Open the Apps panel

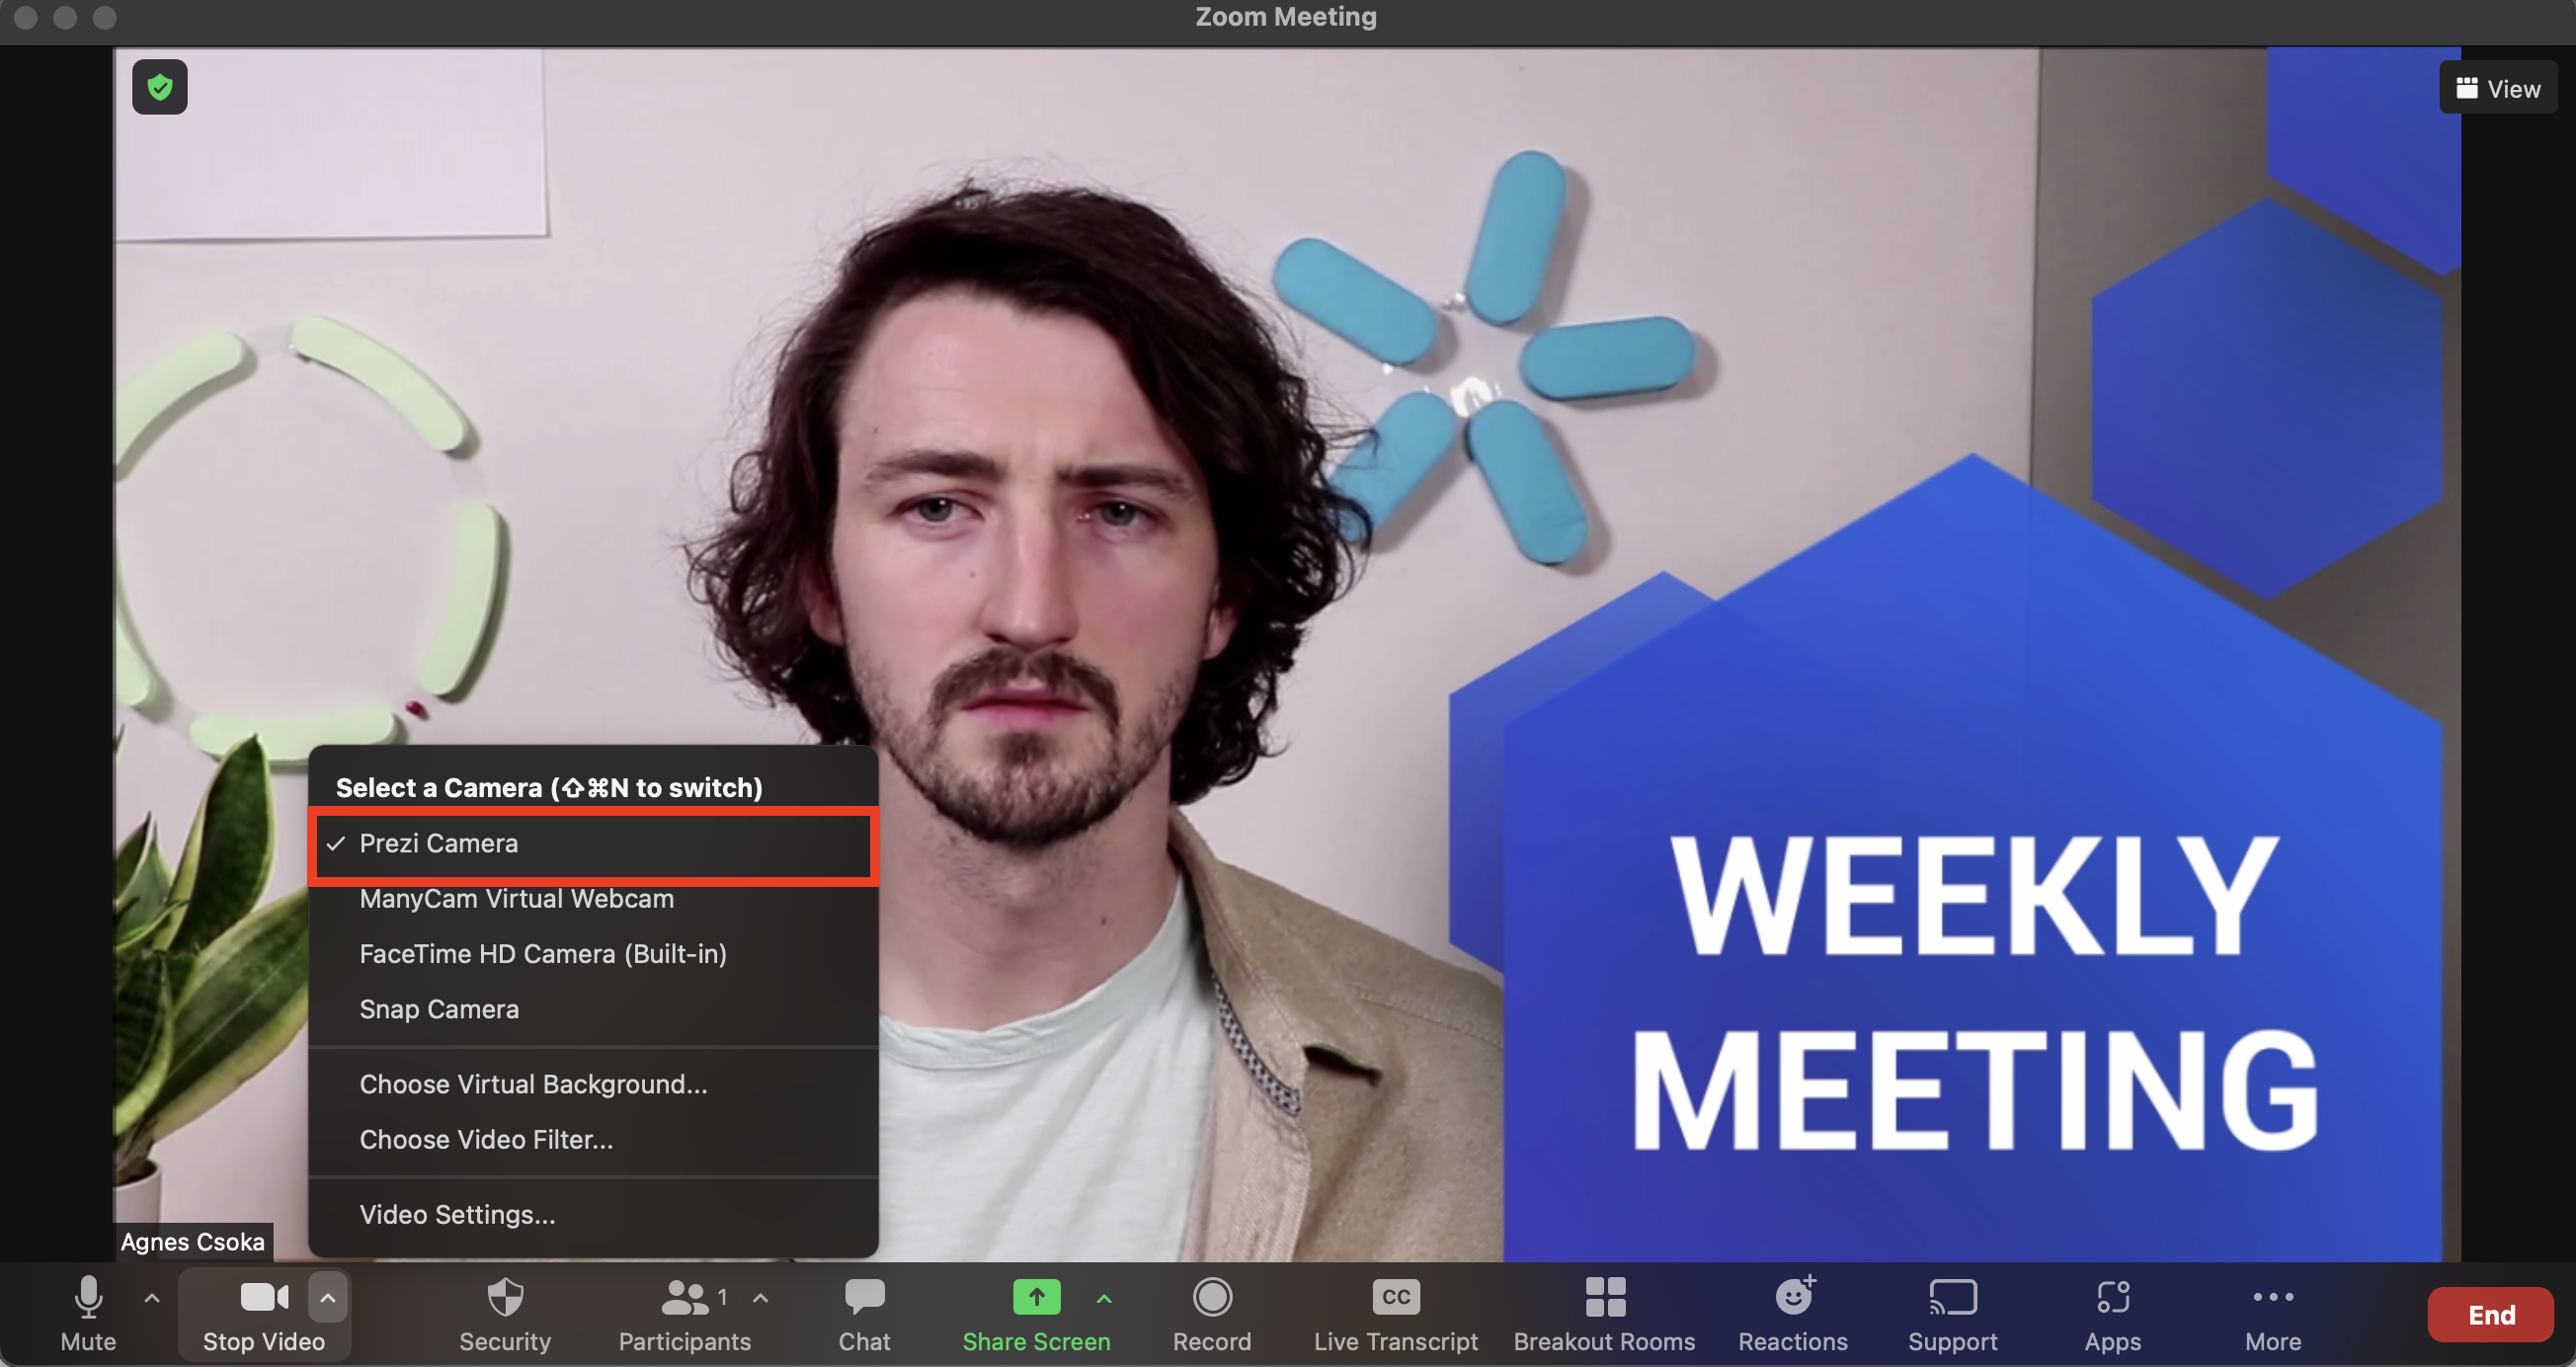pyautogui.click(x=2112, y=1312)
